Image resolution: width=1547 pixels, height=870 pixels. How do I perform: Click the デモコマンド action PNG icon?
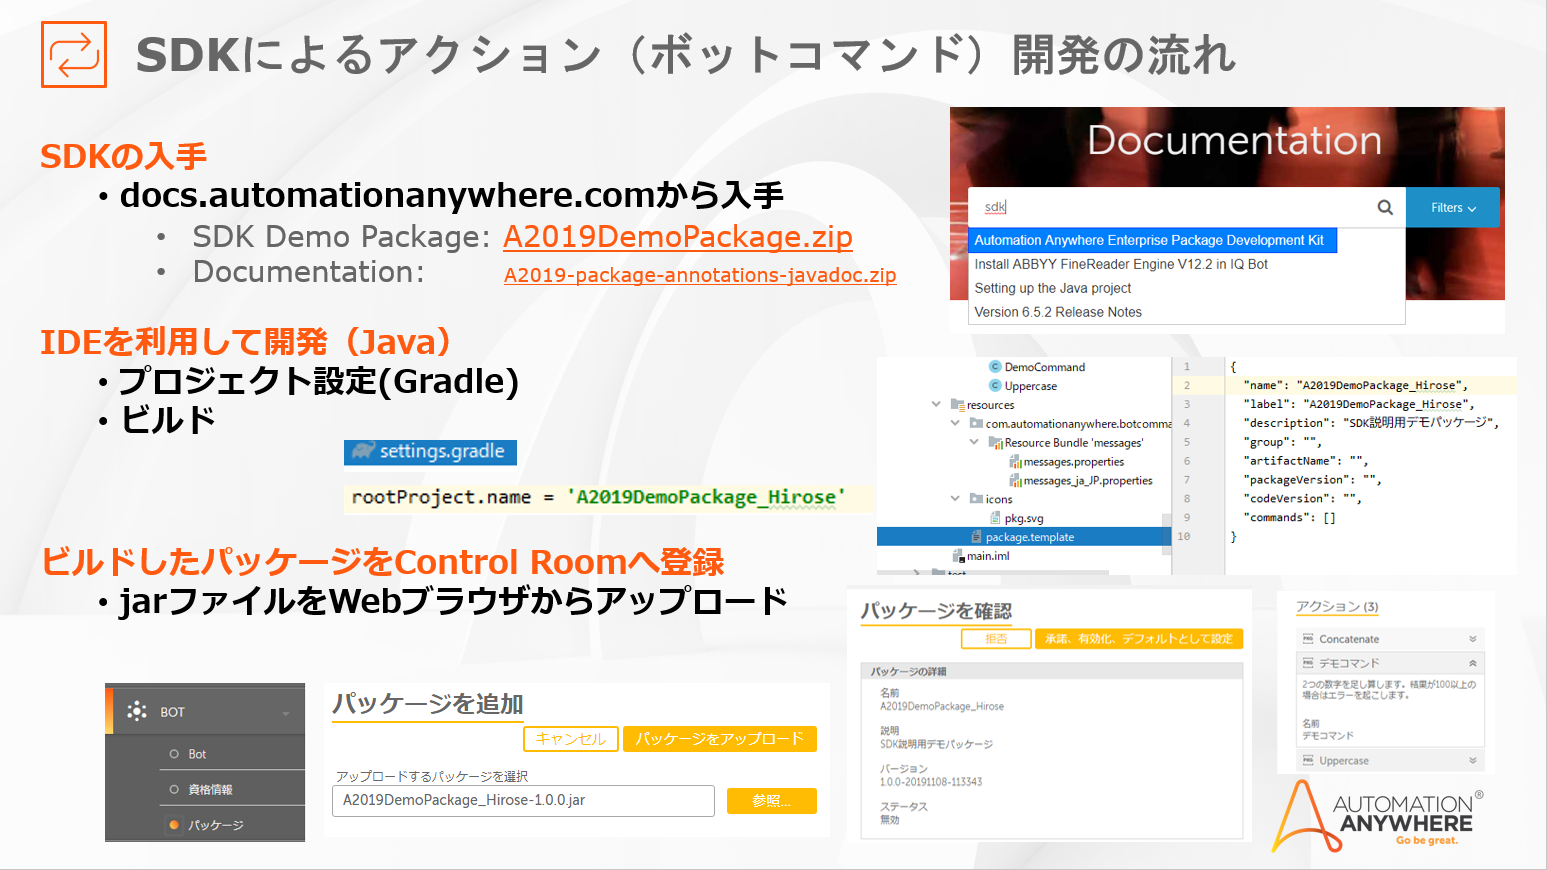point(1308,663)
